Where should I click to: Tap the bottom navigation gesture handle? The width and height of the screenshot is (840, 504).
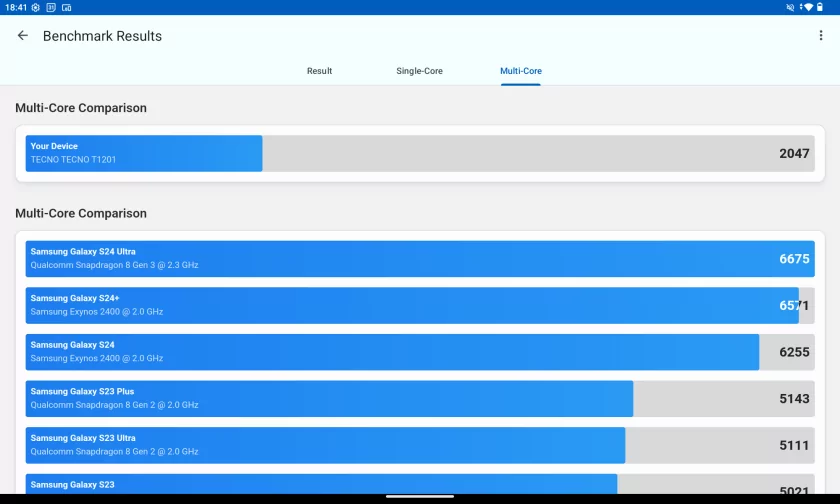pyautogui.click(x=420, y=497)
